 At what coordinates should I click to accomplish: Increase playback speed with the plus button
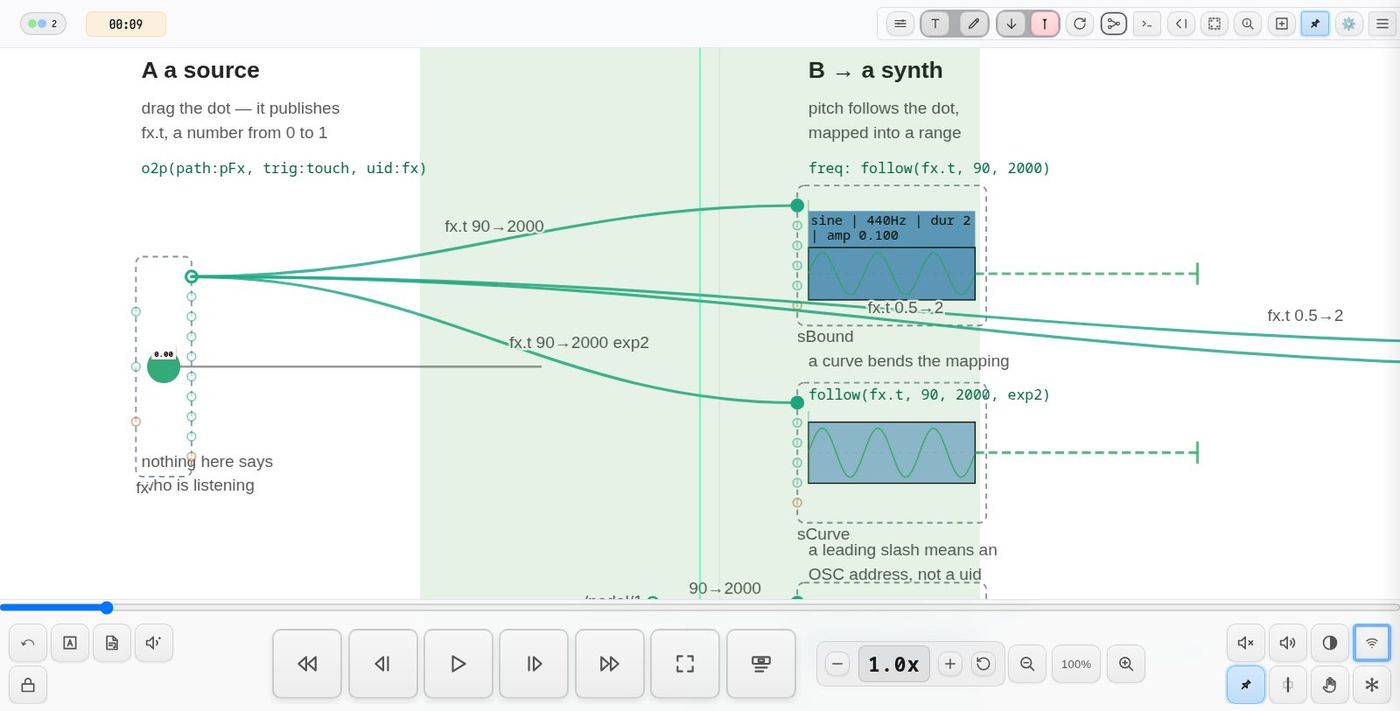951,664
